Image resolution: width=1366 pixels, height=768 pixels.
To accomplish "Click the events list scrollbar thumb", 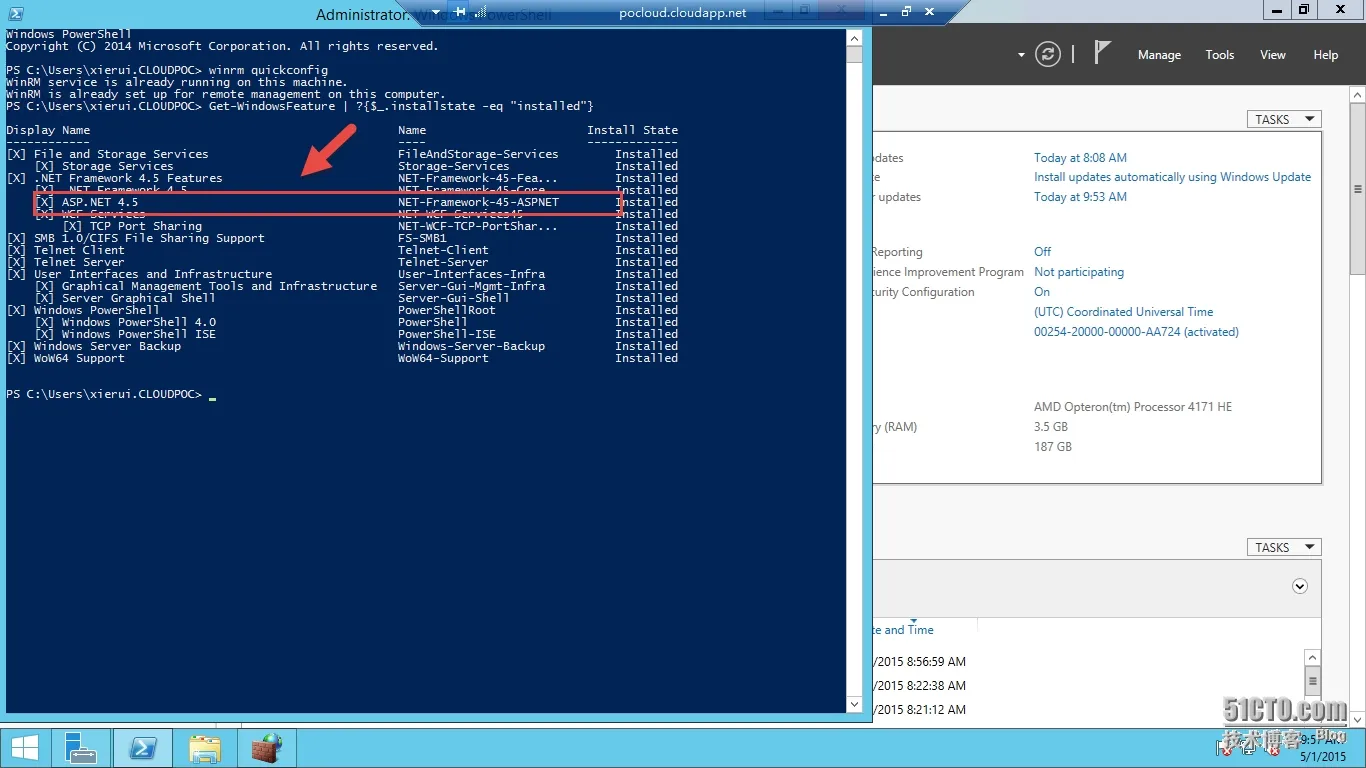I will 1312,681.
